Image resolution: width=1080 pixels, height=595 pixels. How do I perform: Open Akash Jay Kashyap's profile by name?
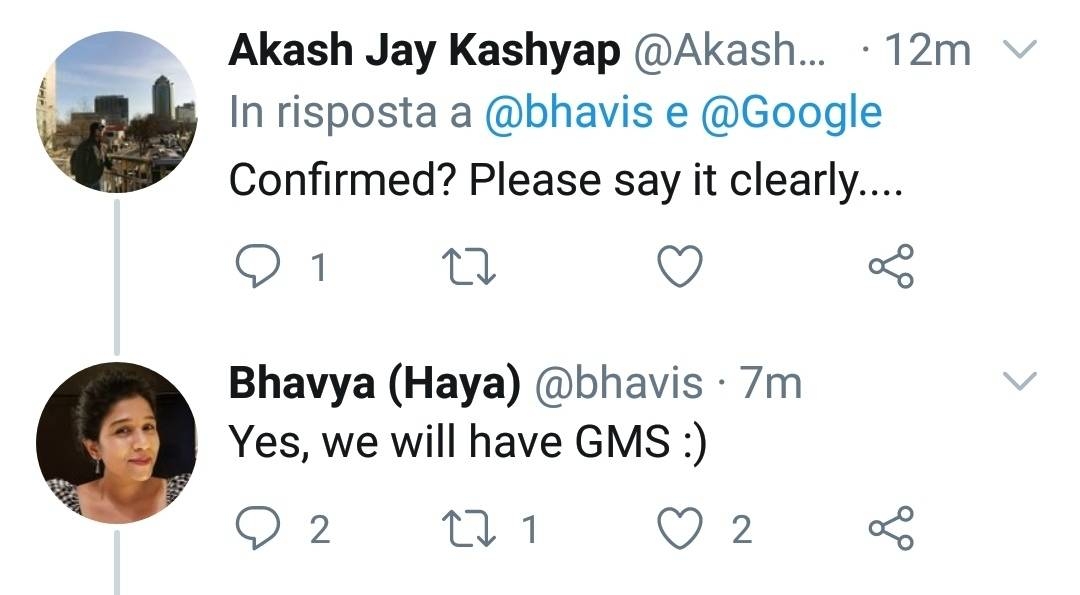point(424,52)
